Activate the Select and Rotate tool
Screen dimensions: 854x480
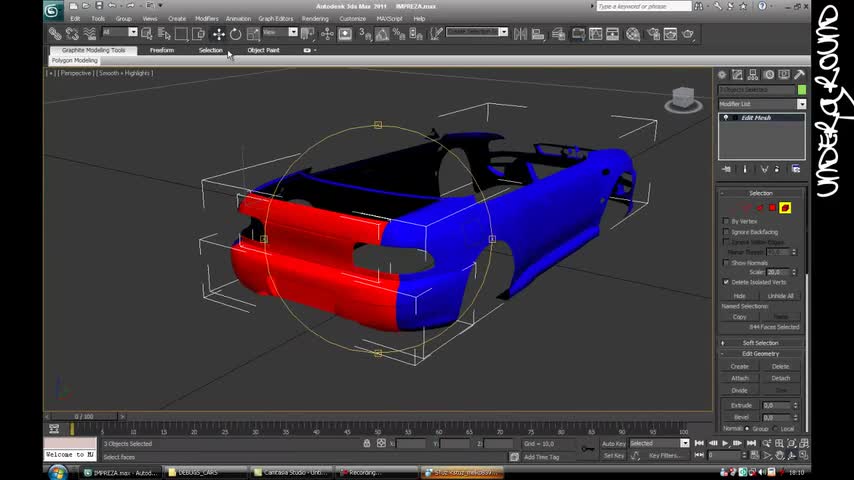(235, 34)
